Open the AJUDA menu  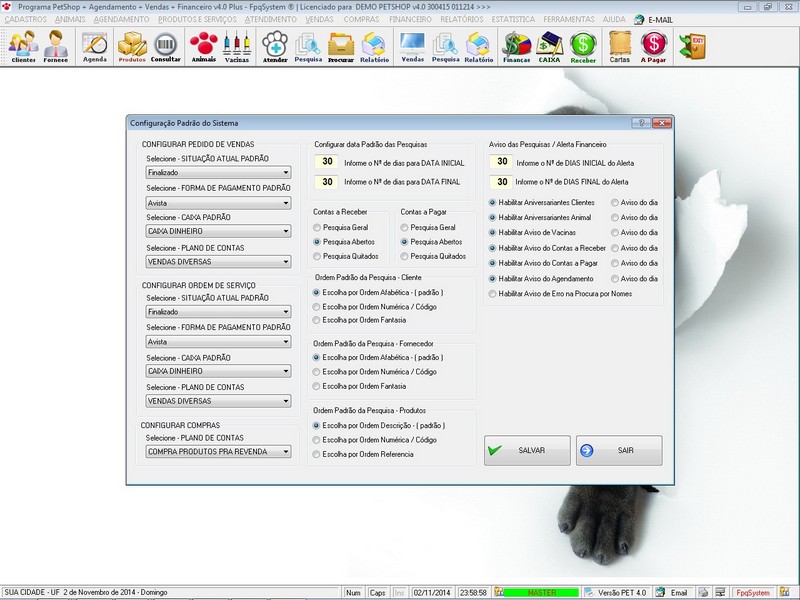point(614,19)
